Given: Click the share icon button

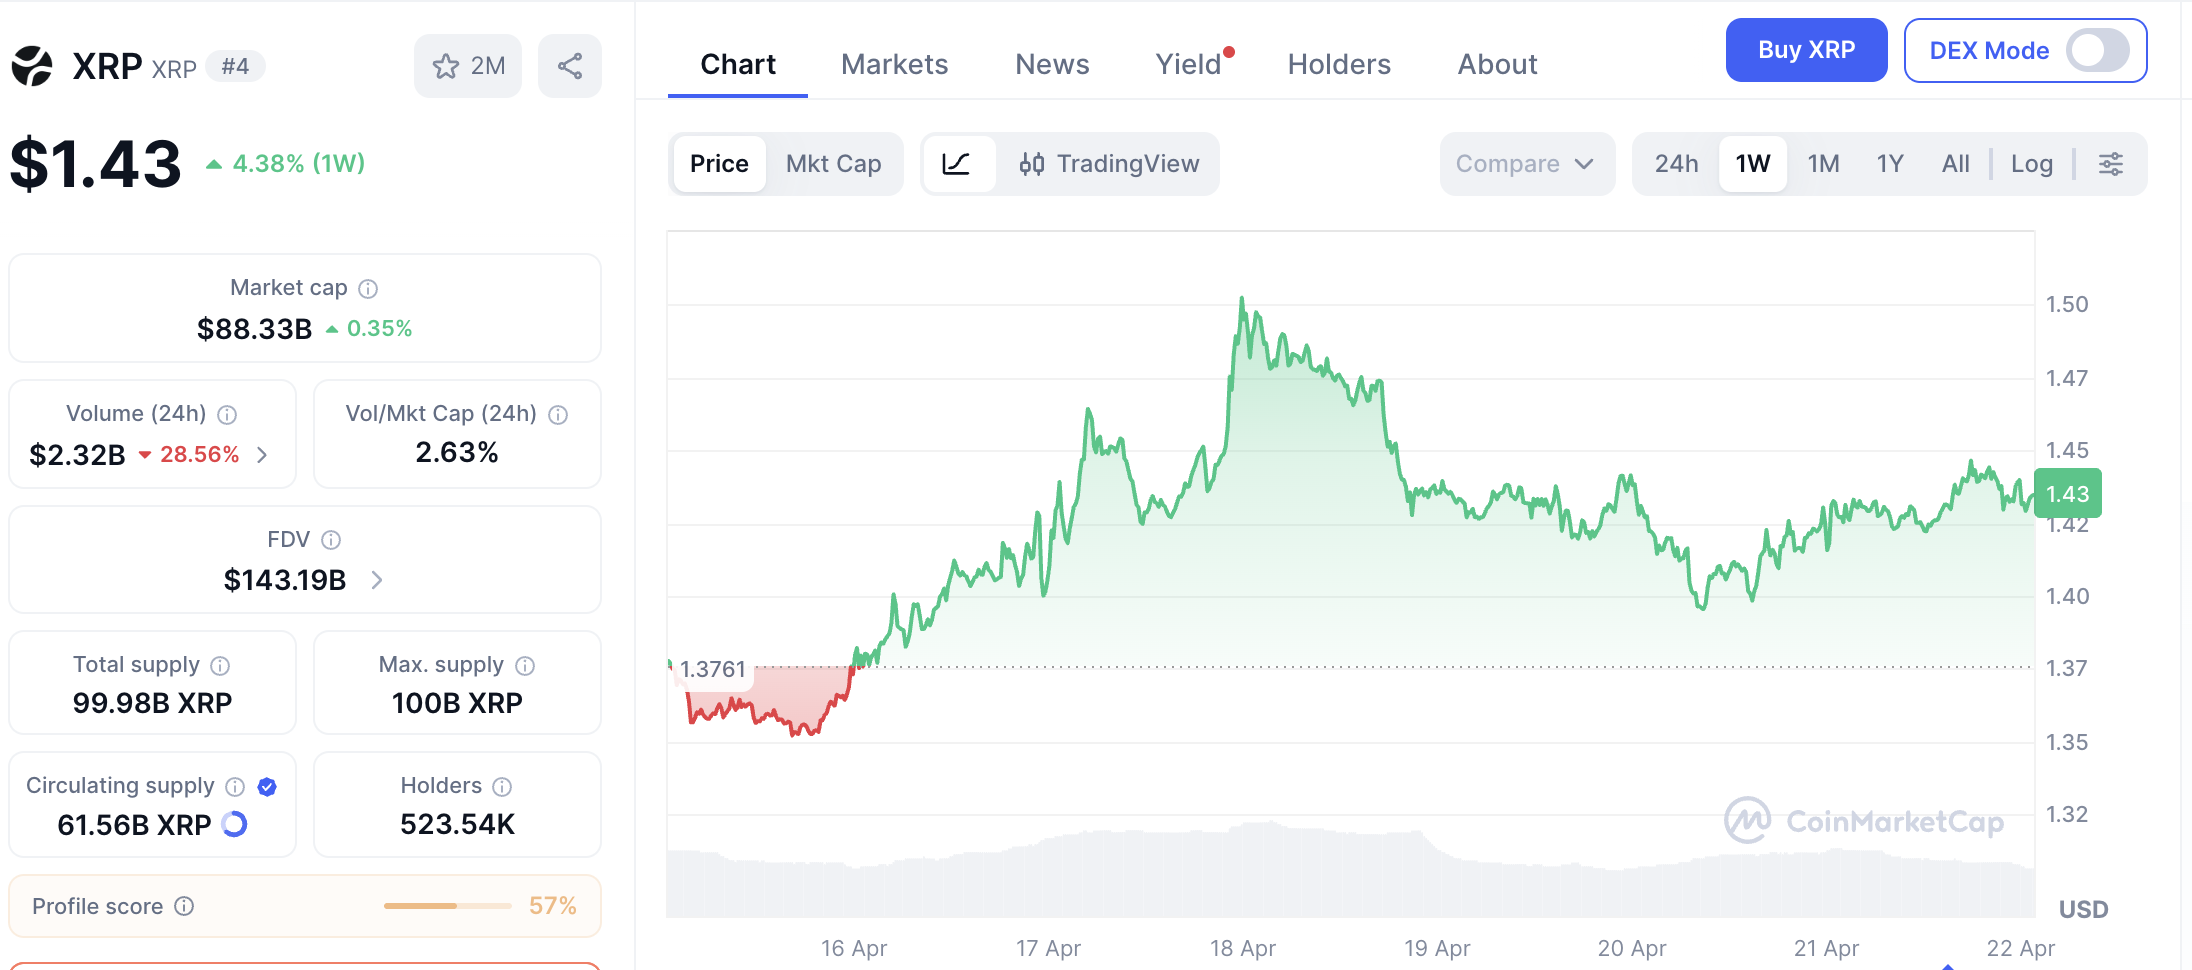Looking at the screenshot, I should pyautogui.click(x=570, y=66).
